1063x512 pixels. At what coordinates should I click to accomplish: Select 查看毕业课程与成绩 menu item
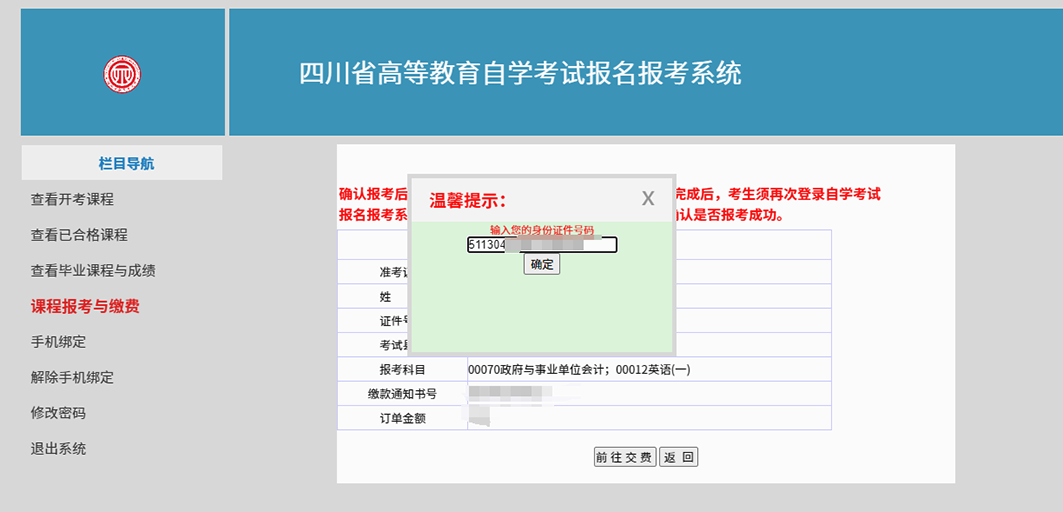pos(93,271)
